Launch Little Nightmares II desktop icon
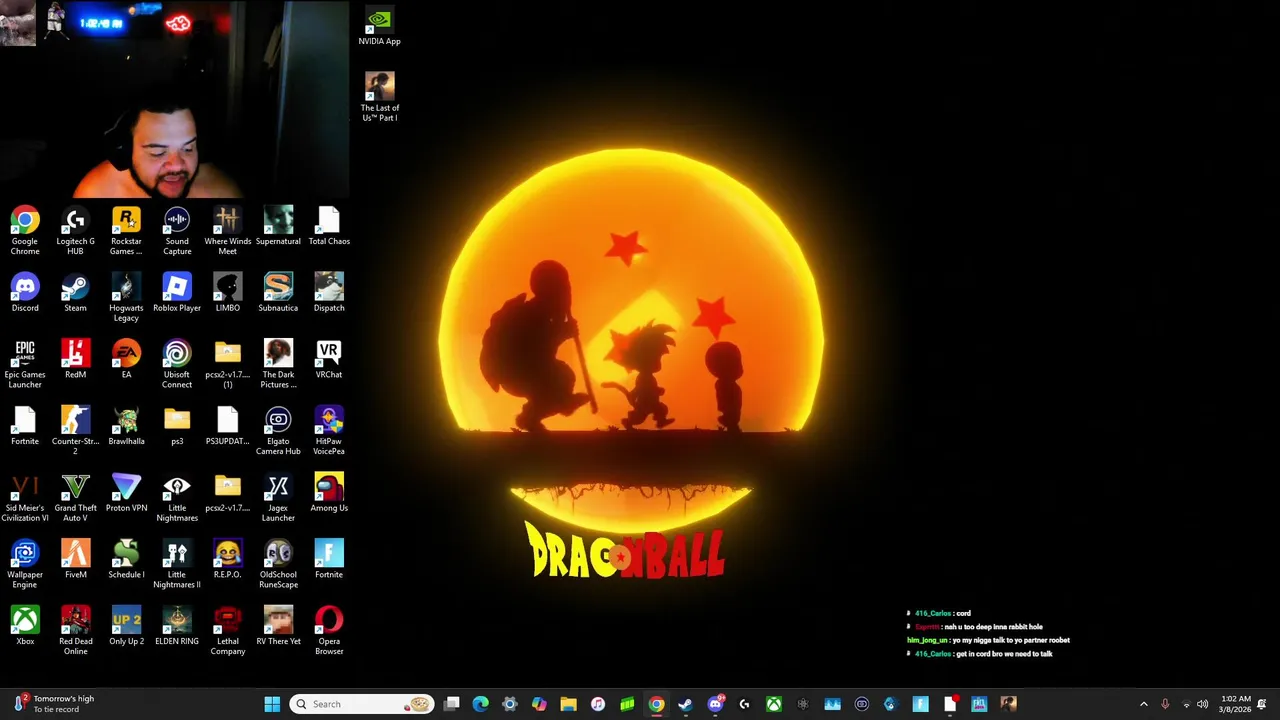The width and height of the screenshot is (1280, 720). pyautogui.click(x=177, y=565)
